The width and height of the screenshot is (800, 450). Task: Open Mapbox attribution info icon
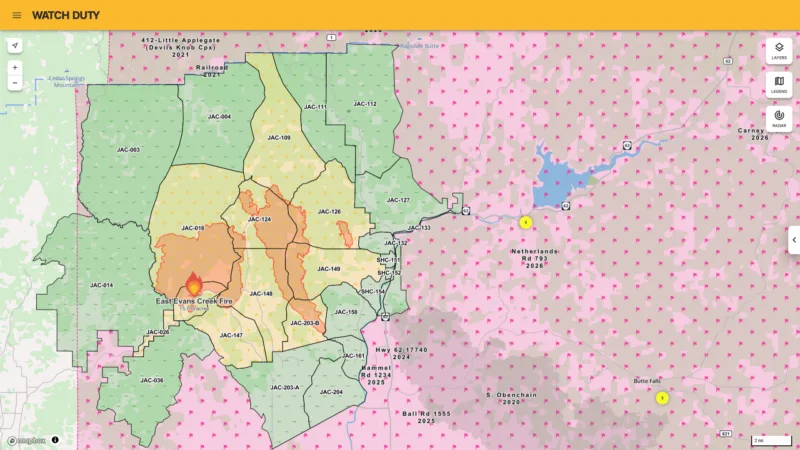(x=55, y=440)
